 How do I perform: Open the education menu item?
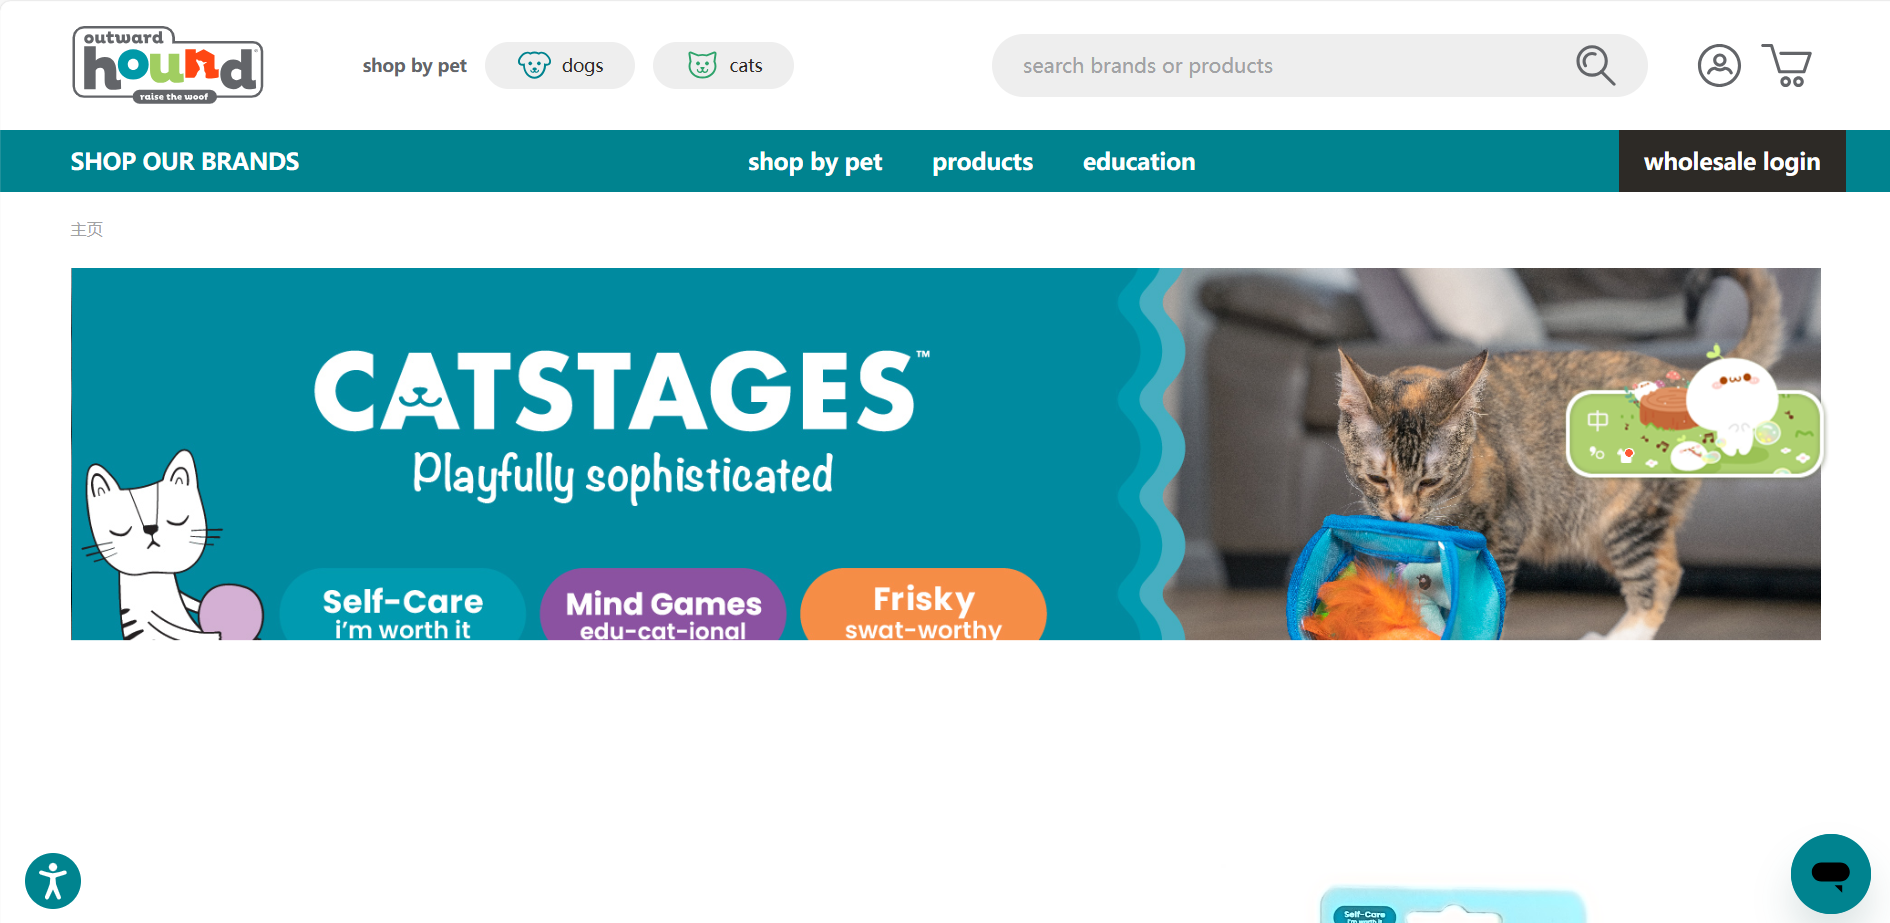pos(1139,162)
